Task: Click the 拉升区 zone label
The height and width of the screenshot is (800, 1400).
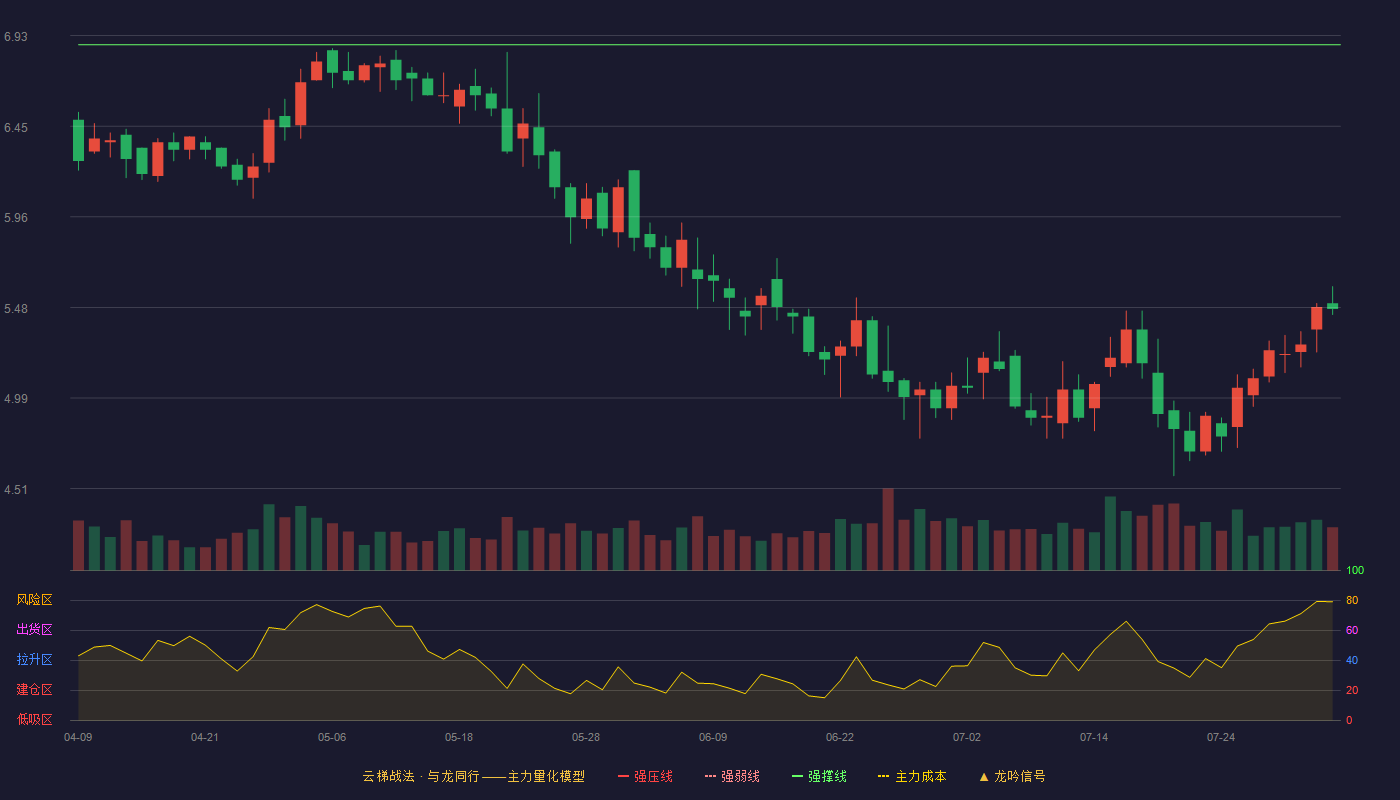Action: point(34,660)
